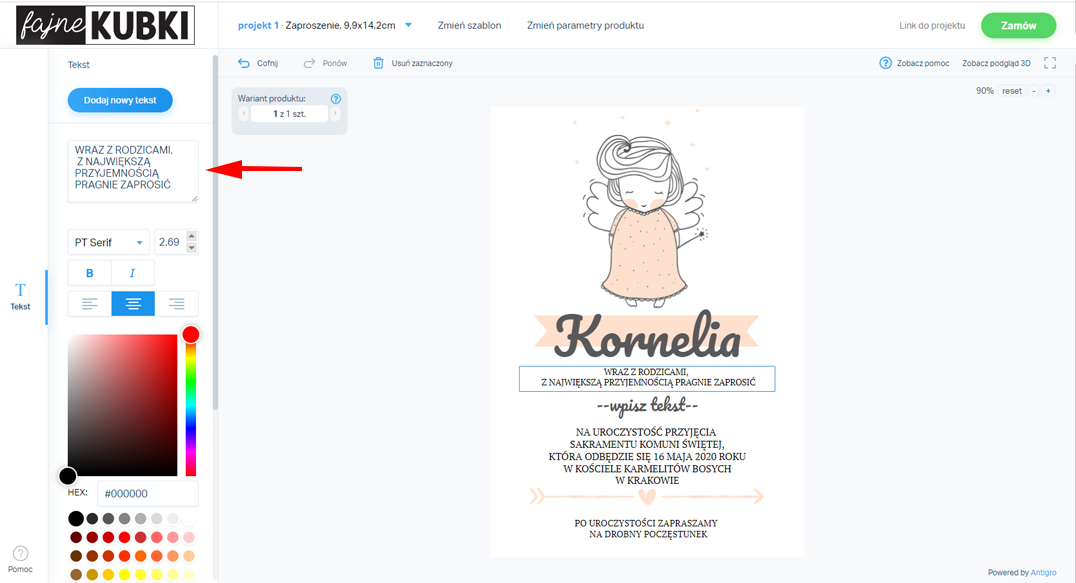
Task: Click the black color picker handle
Action: [68, 475]
